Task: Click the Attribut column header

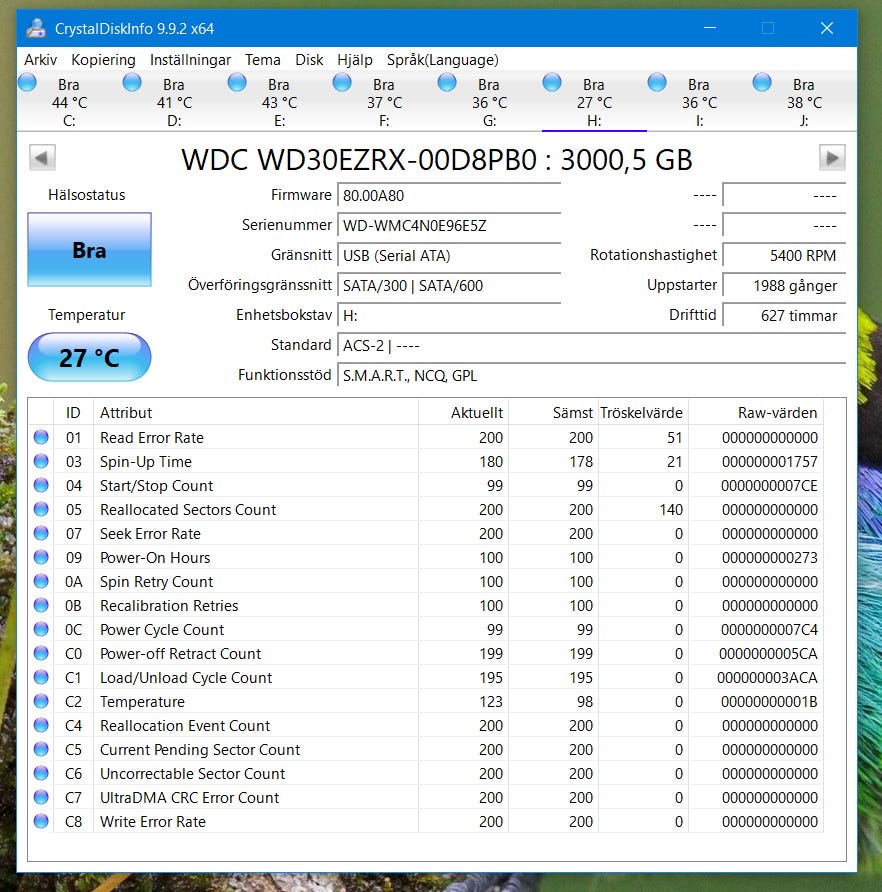Action: (x=255, y=412)
